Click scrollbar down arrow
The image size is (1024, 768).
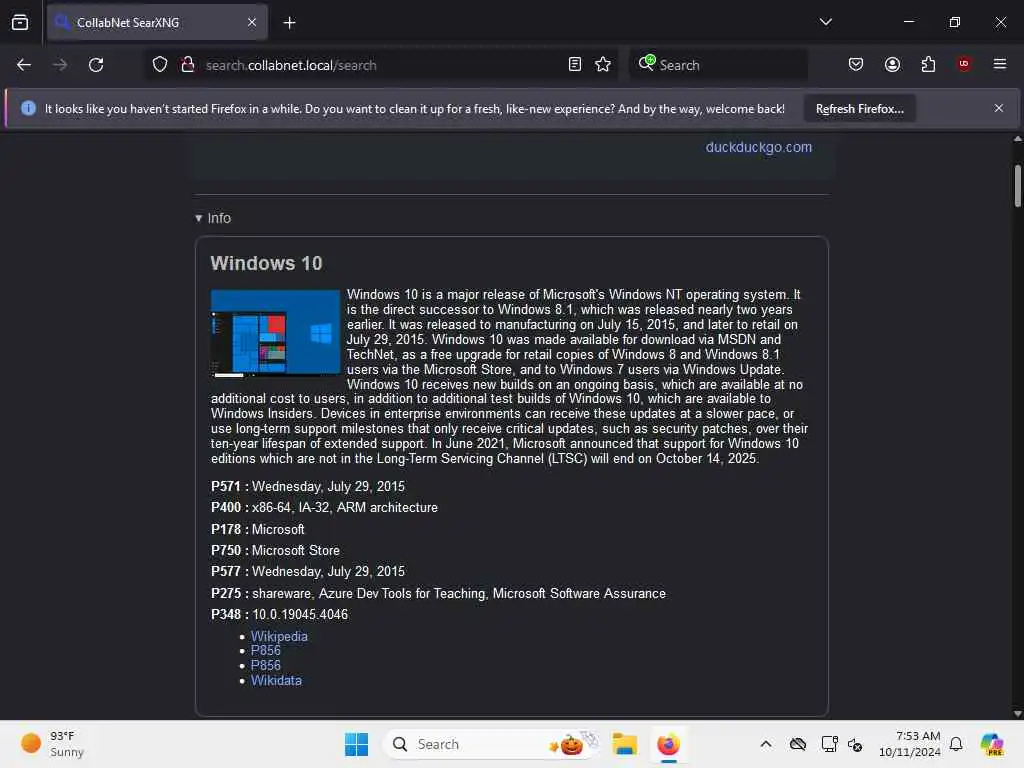tap(1017, 714)
